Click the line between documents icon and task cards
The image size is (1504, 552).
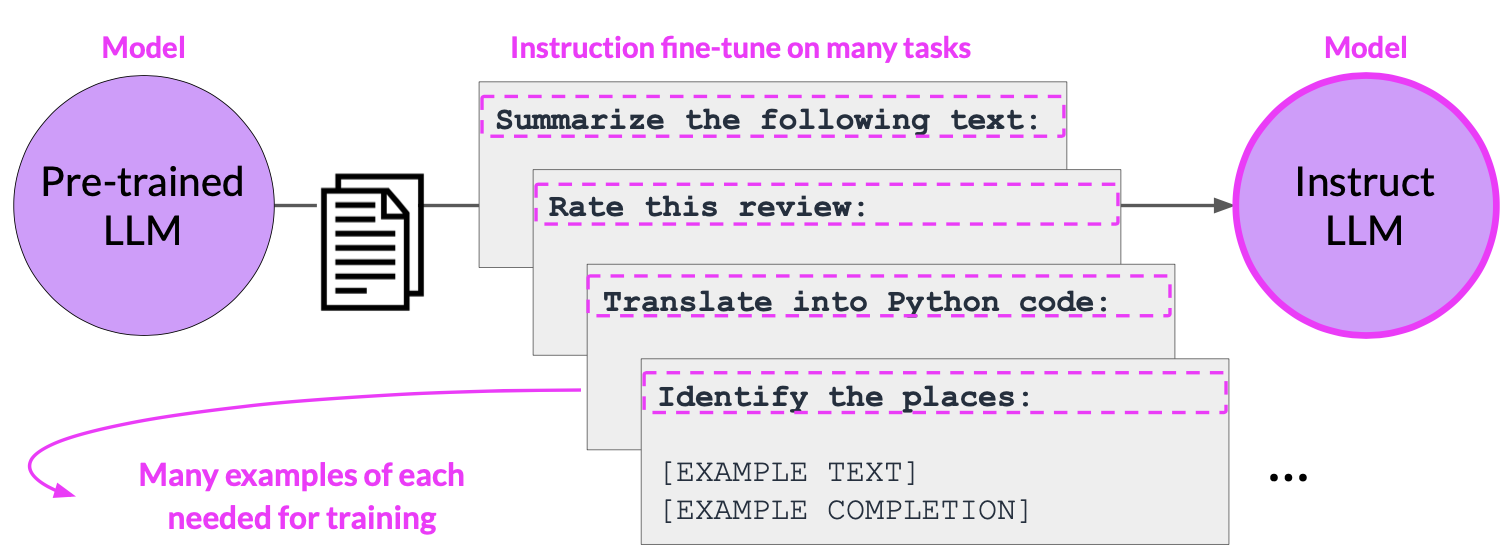click(x=451, y=207)
